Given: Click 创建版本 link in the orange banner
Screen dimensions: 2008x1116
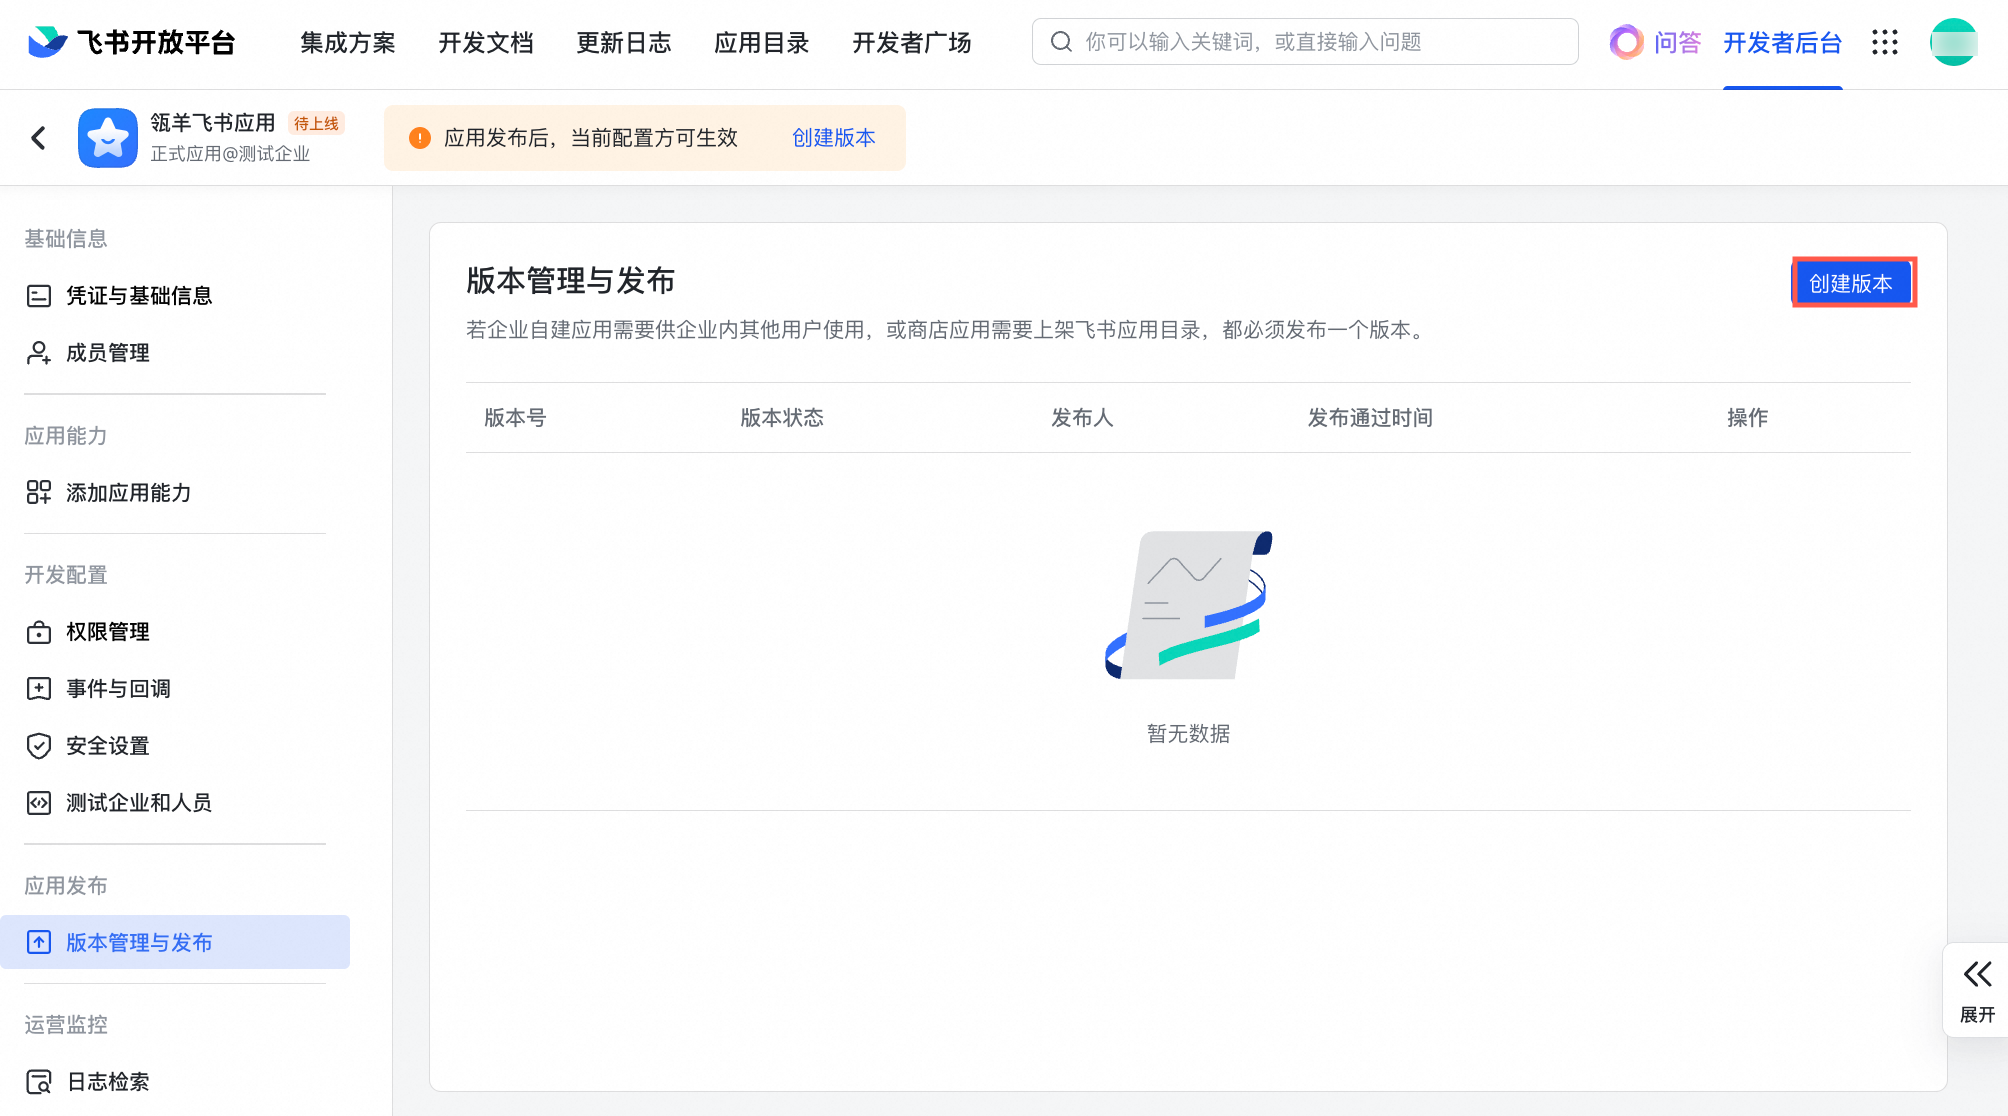Looking at the screenshot, I should pos(833,138).
